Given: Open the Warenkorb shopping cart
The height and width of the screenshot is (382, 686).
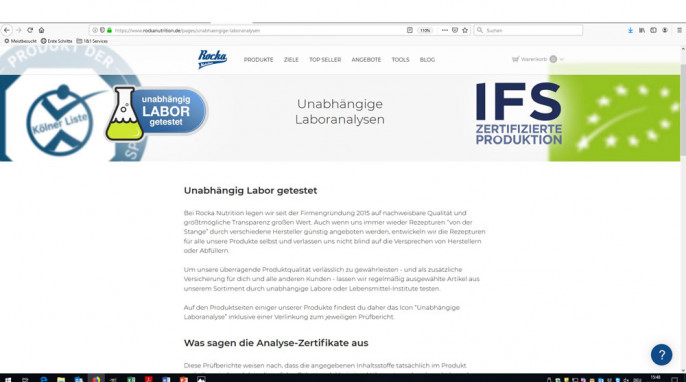Looking at the screenshot, I should click(x=534, y=59).
